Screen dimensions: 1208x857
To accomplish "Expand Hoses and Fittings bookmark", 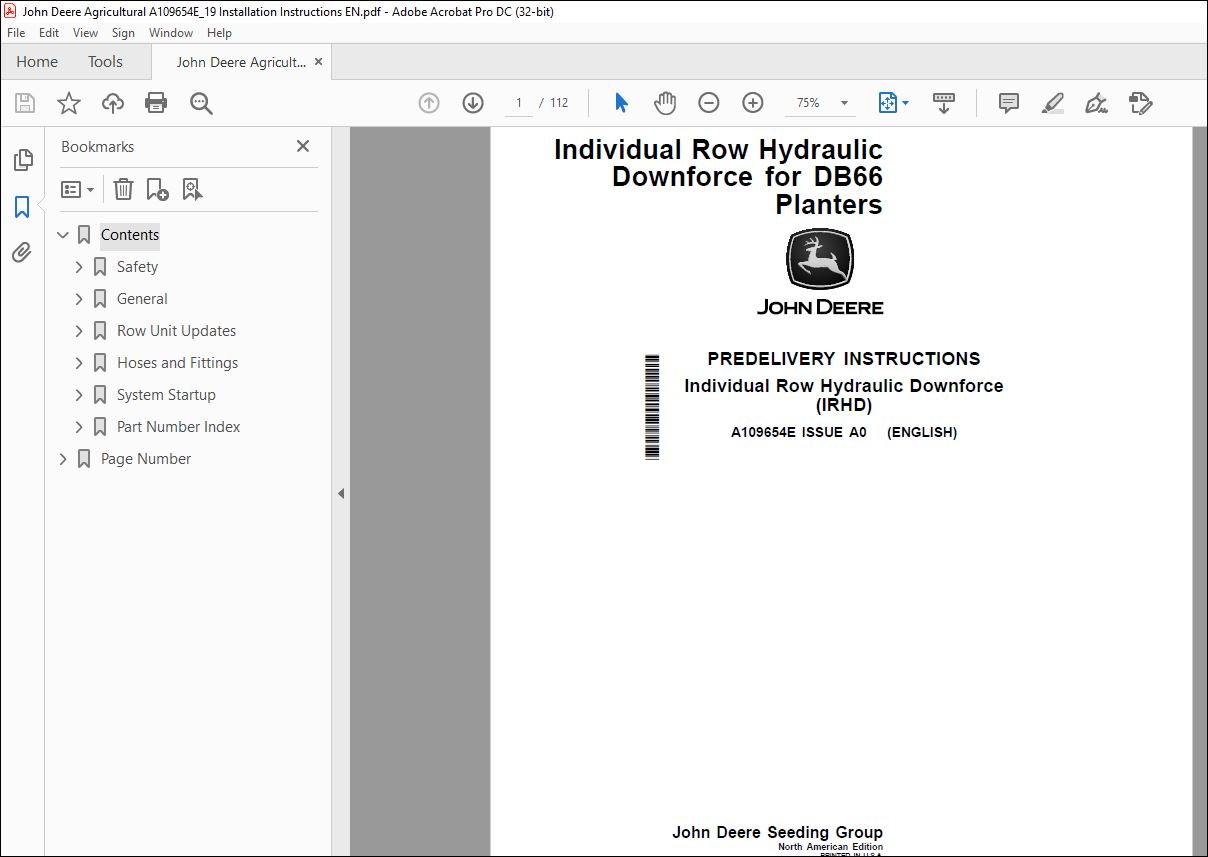I will (79, 363).
